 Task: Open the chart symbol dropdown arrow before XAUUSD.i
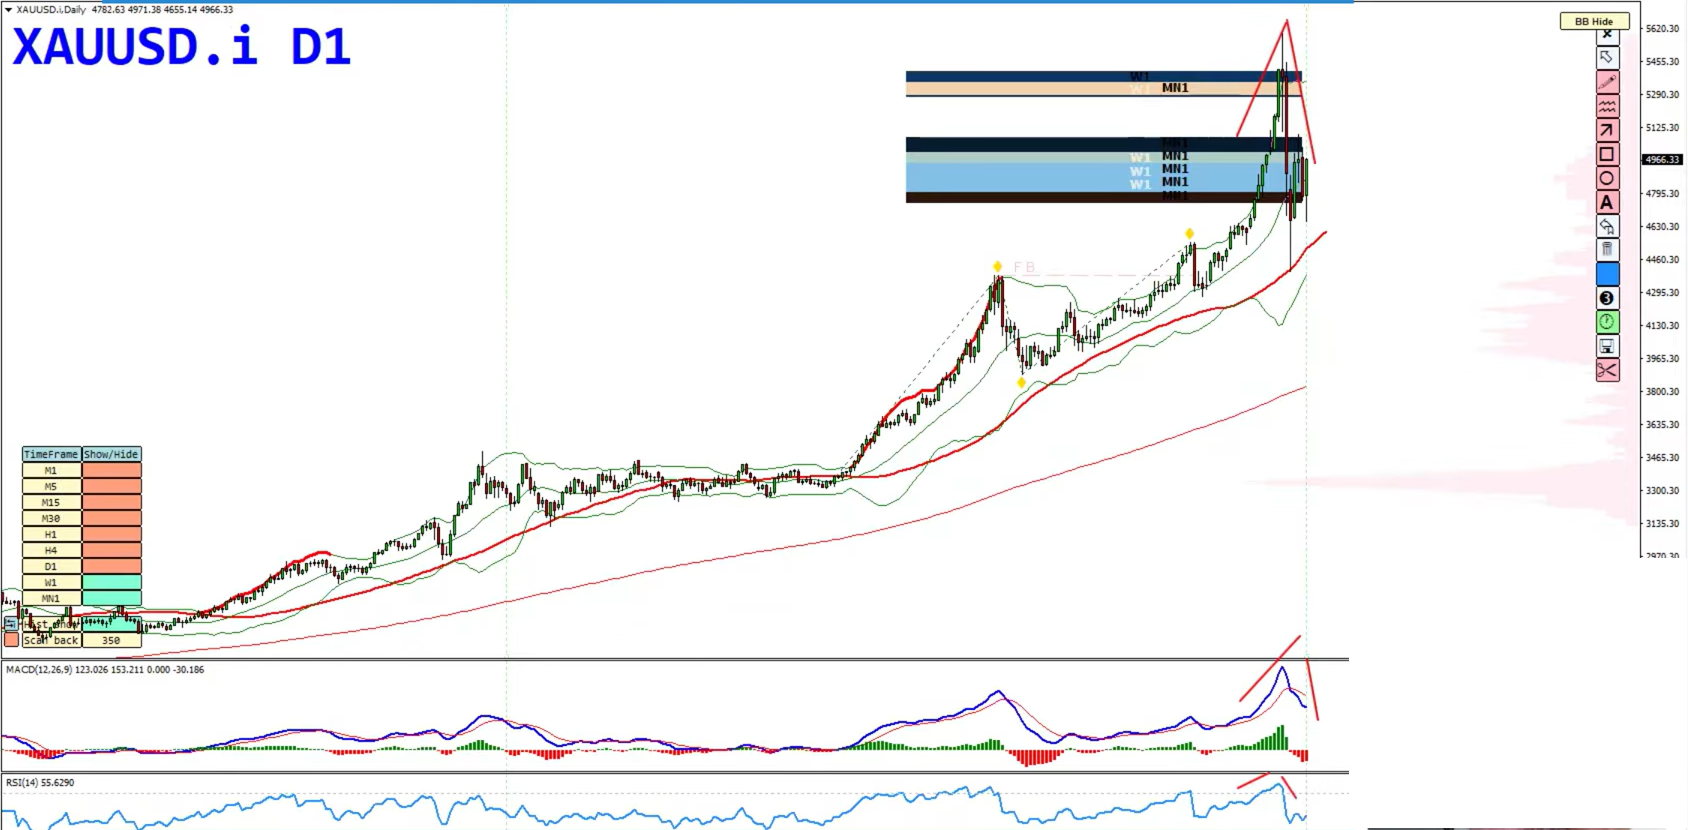coord(9,10)
